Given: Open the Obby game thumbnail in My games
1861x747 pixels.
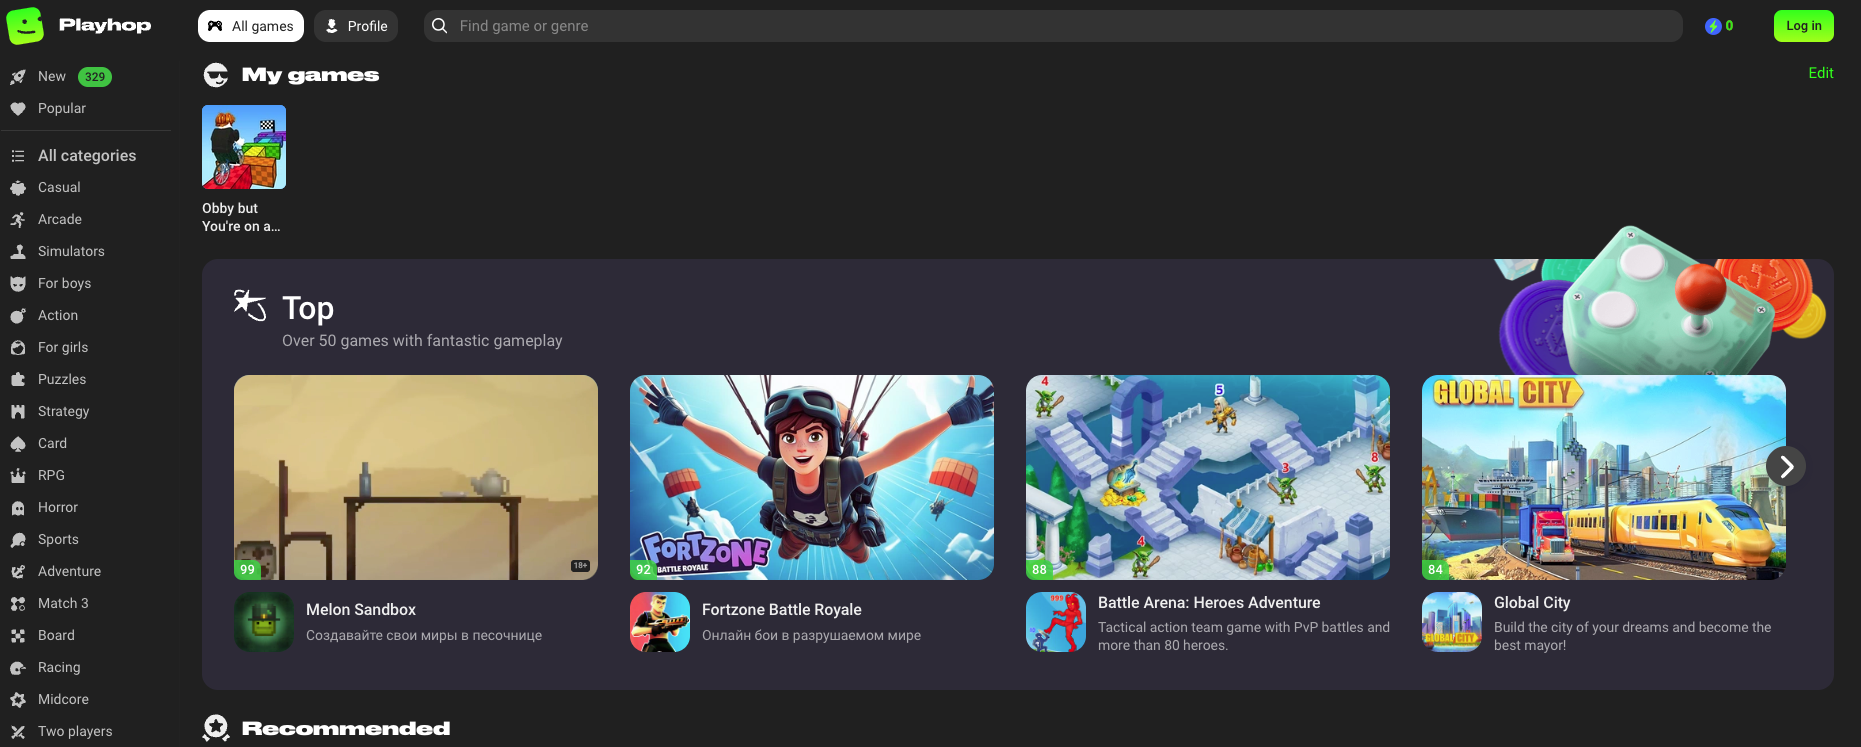Looking at the screenshot, I should point(244,147).
